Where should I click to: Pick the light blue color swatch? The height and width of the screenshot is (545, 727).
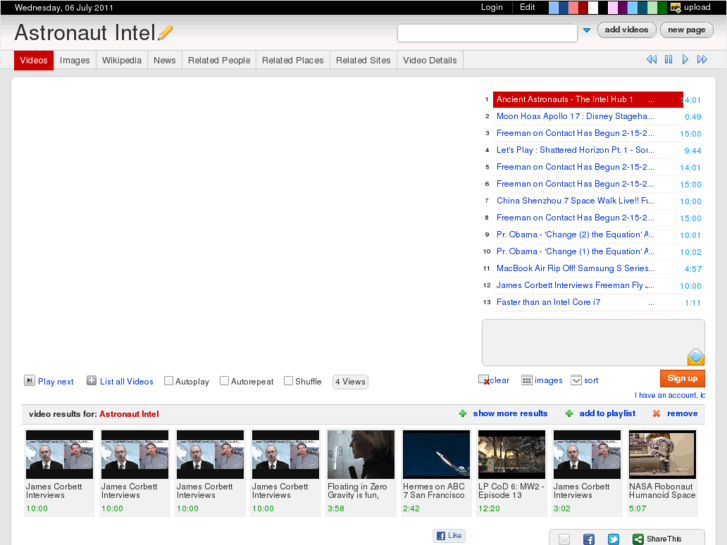(553, 8)
